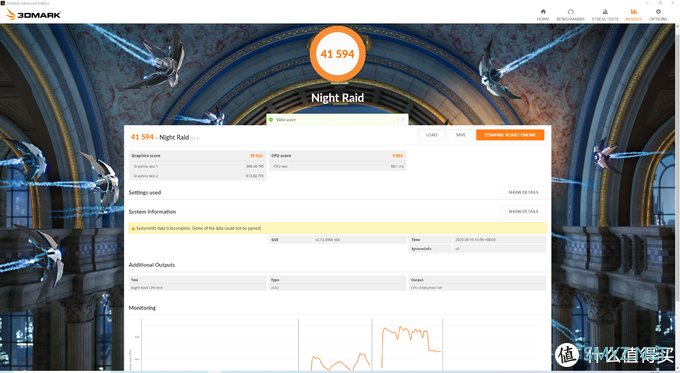
Task: Open the Options section
Action: tap(658, 15)
